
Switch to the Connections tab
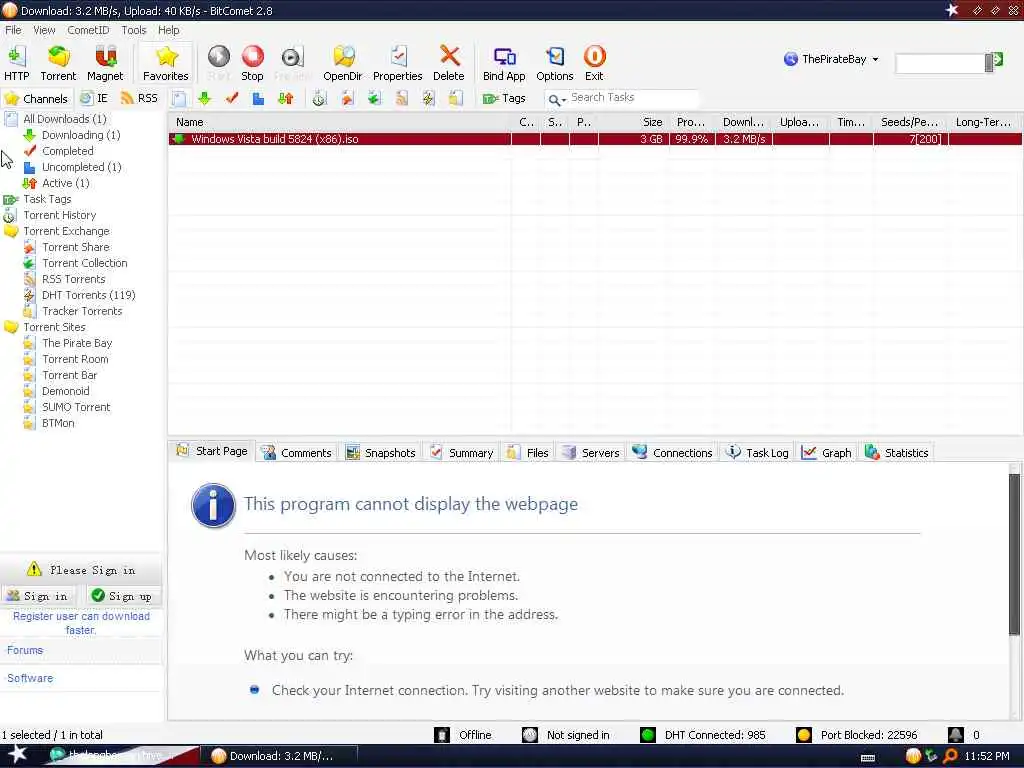tap(673, 453)
